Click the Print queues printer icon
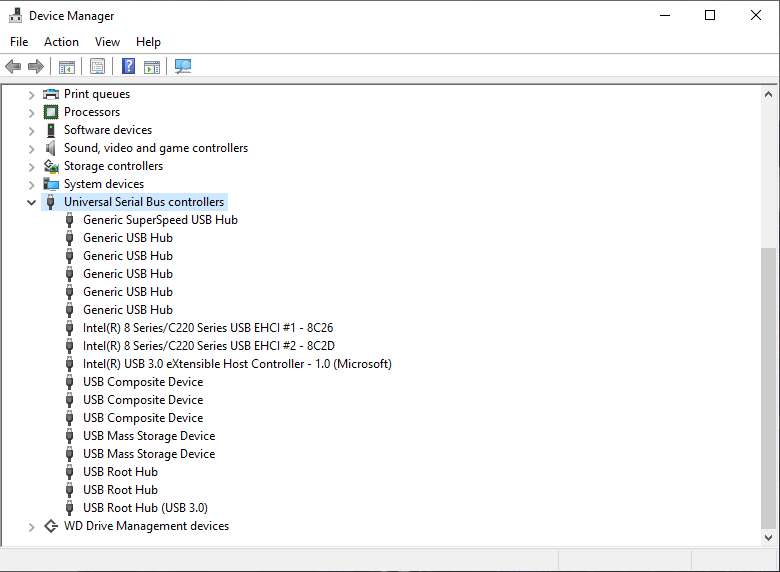The image size is (780, 572). pyautogui.click(x=51, y=94)
